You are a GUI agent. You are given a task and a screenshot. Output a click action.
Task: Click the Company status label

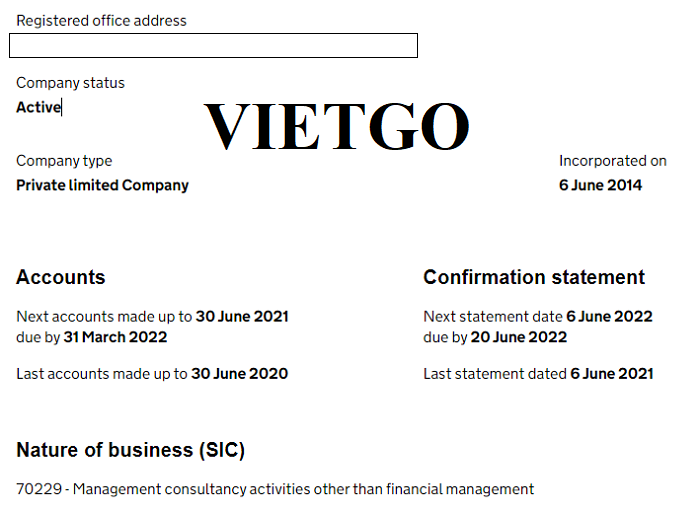coord(70,83)
